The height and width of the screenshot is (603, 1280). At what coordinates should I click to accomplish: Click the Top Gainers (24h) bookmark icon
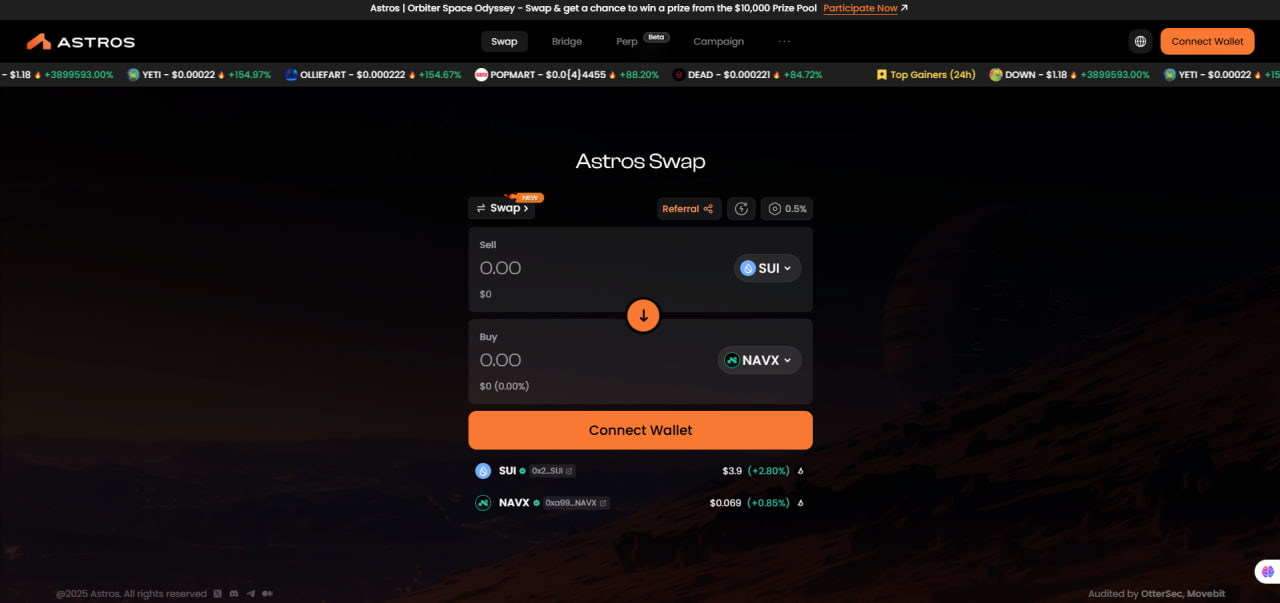882,75
